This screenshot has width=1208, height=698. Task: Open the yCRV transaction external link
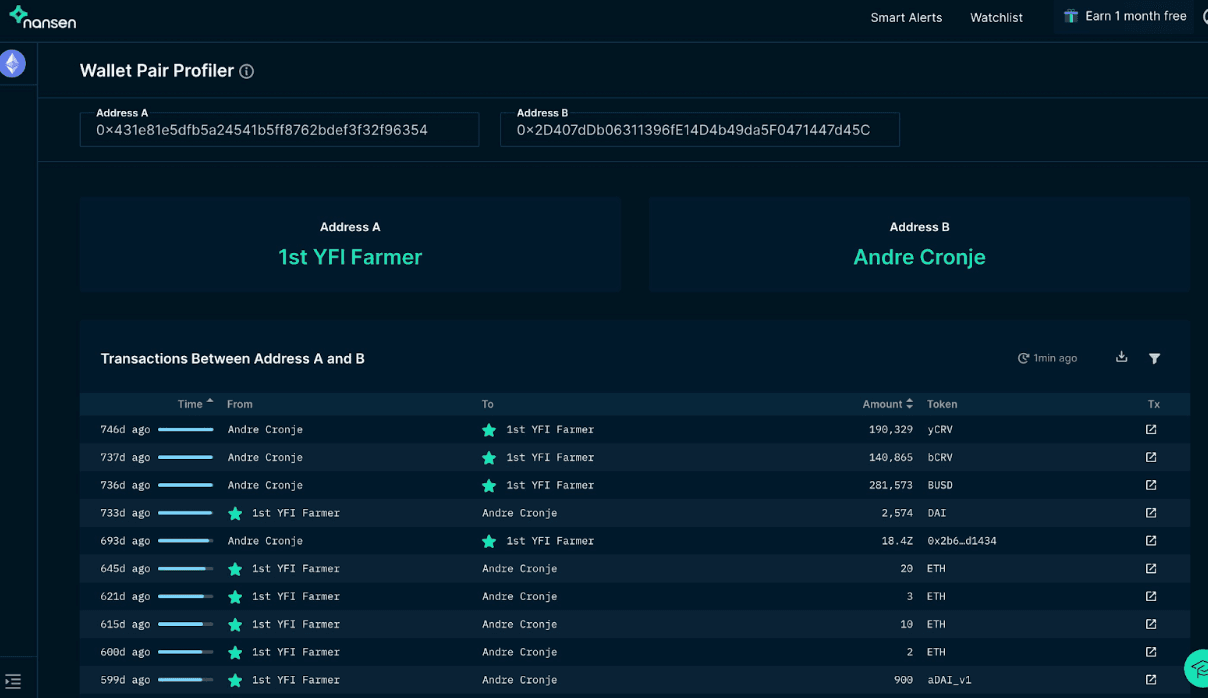coord(1151,429)
